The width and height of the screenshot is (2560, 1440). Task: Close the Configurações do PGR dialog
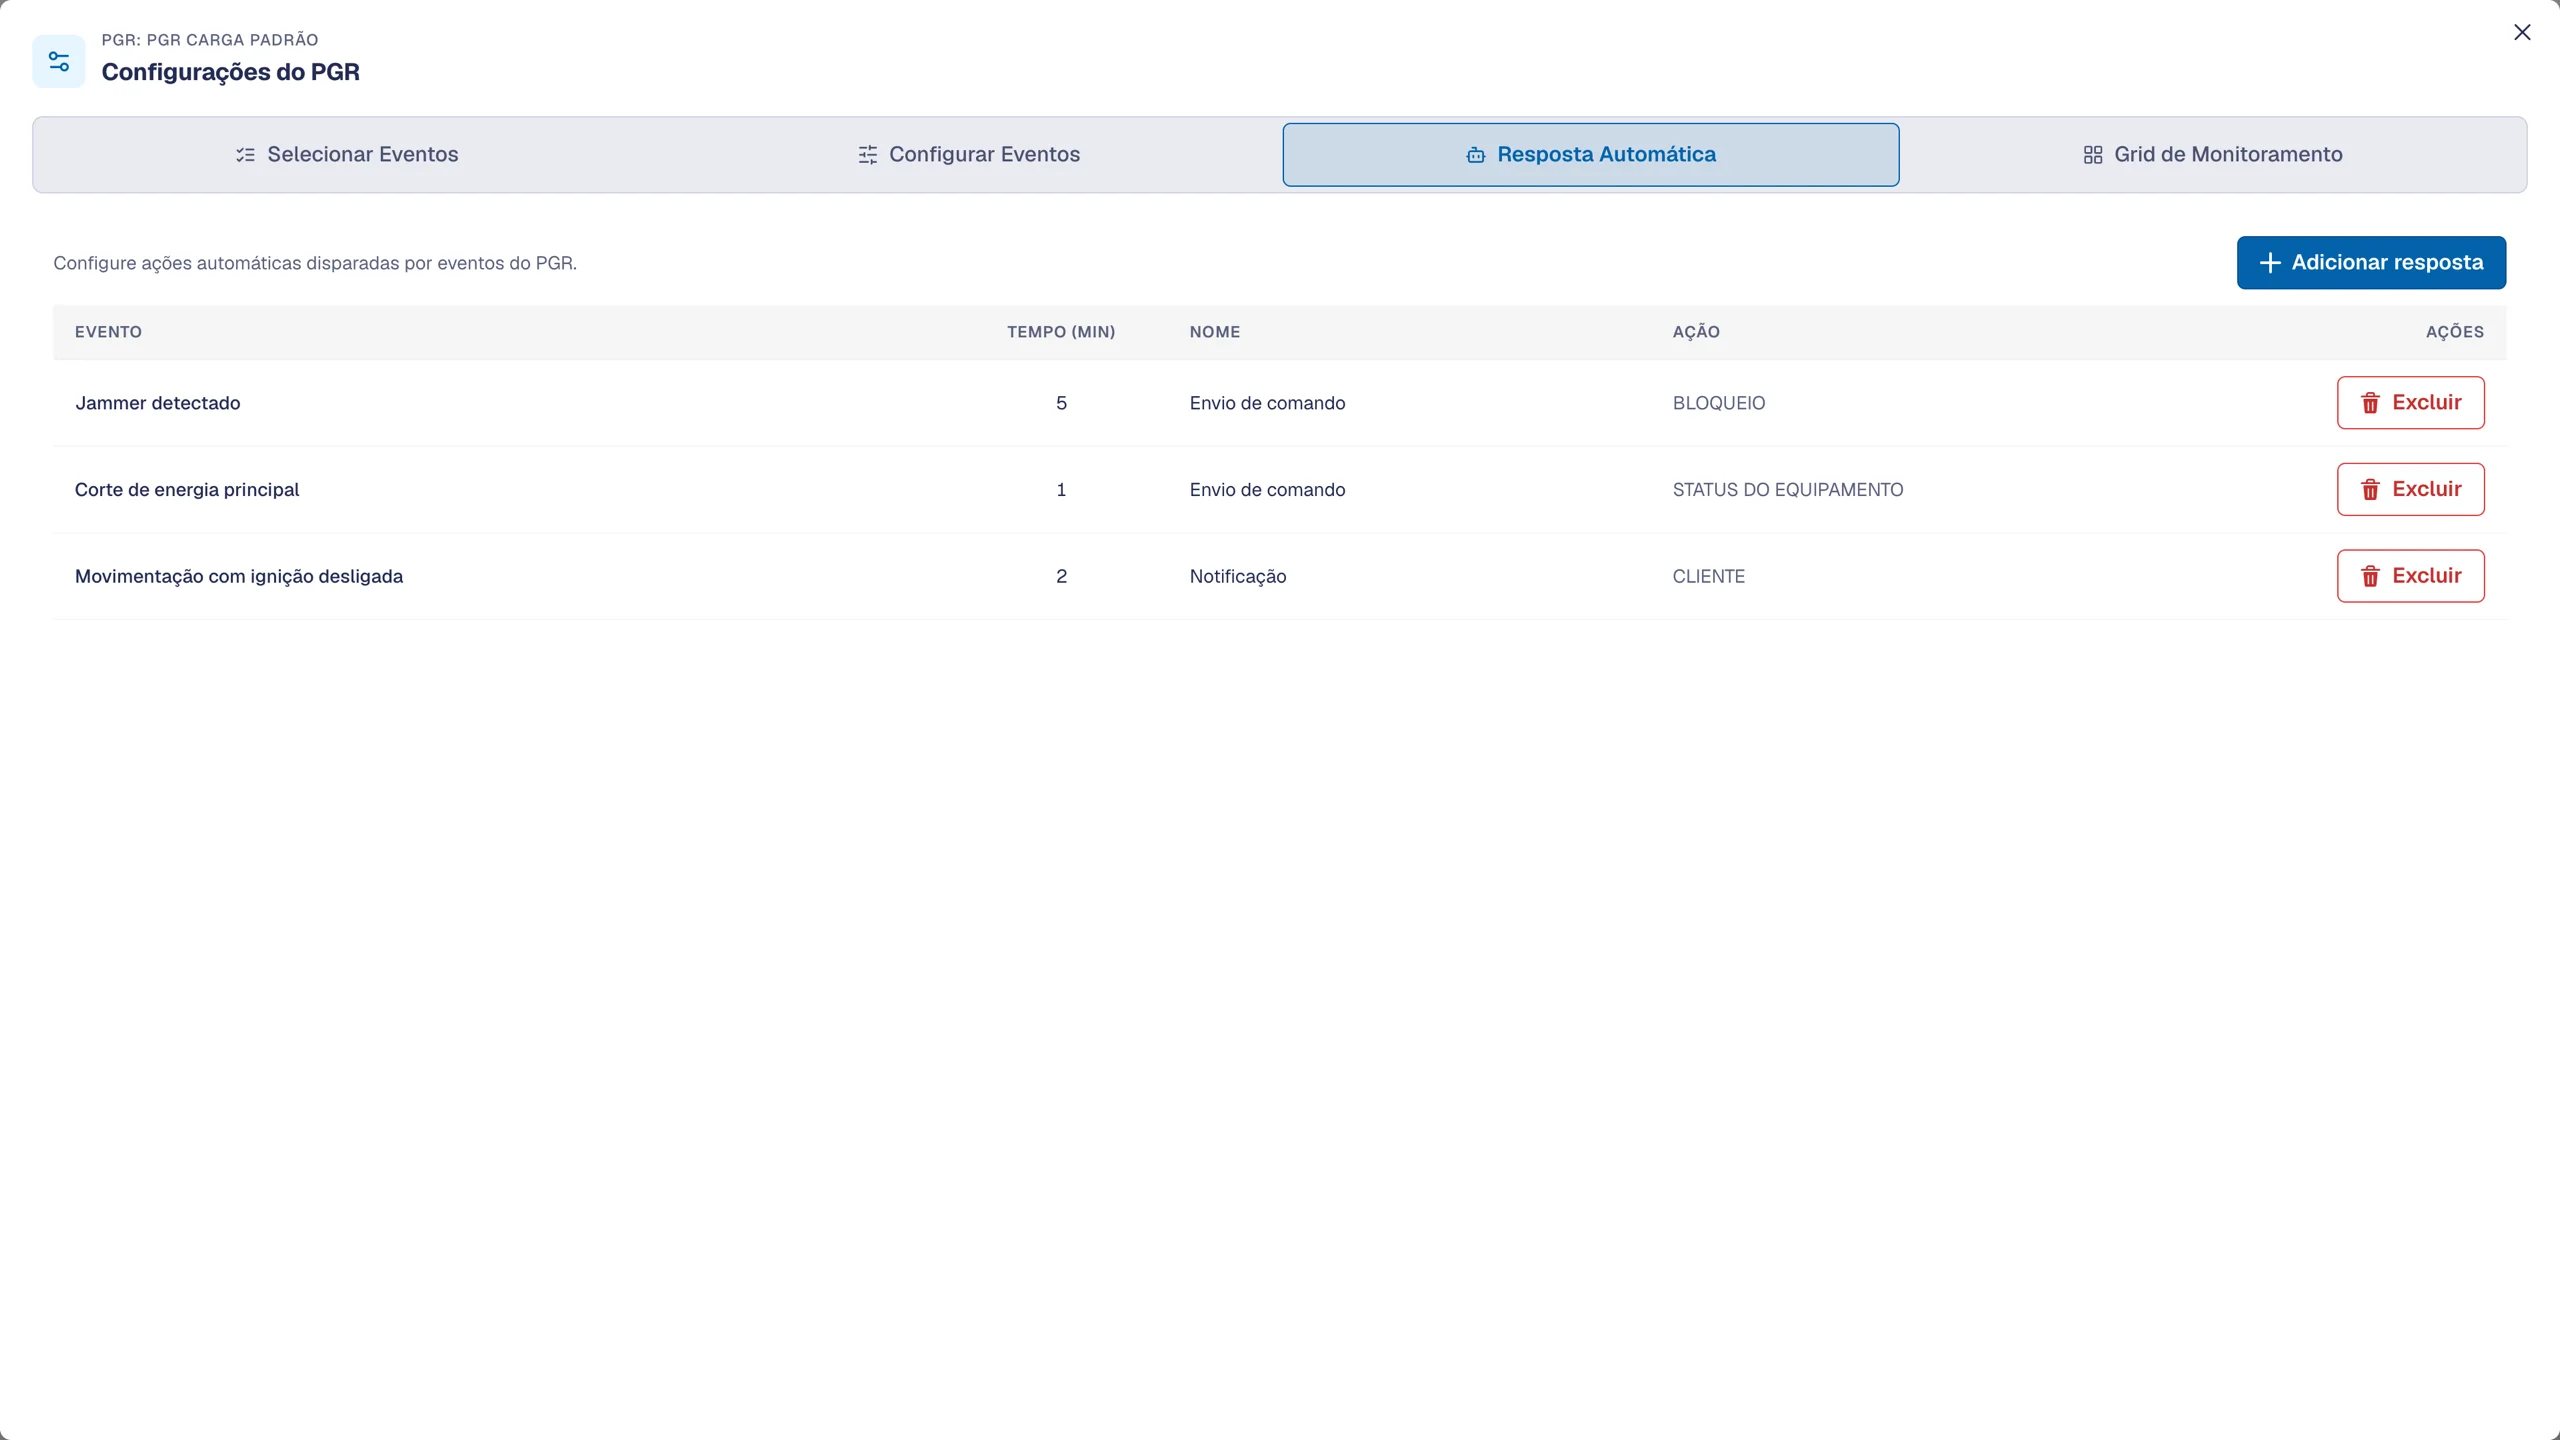pos(2522,32)
